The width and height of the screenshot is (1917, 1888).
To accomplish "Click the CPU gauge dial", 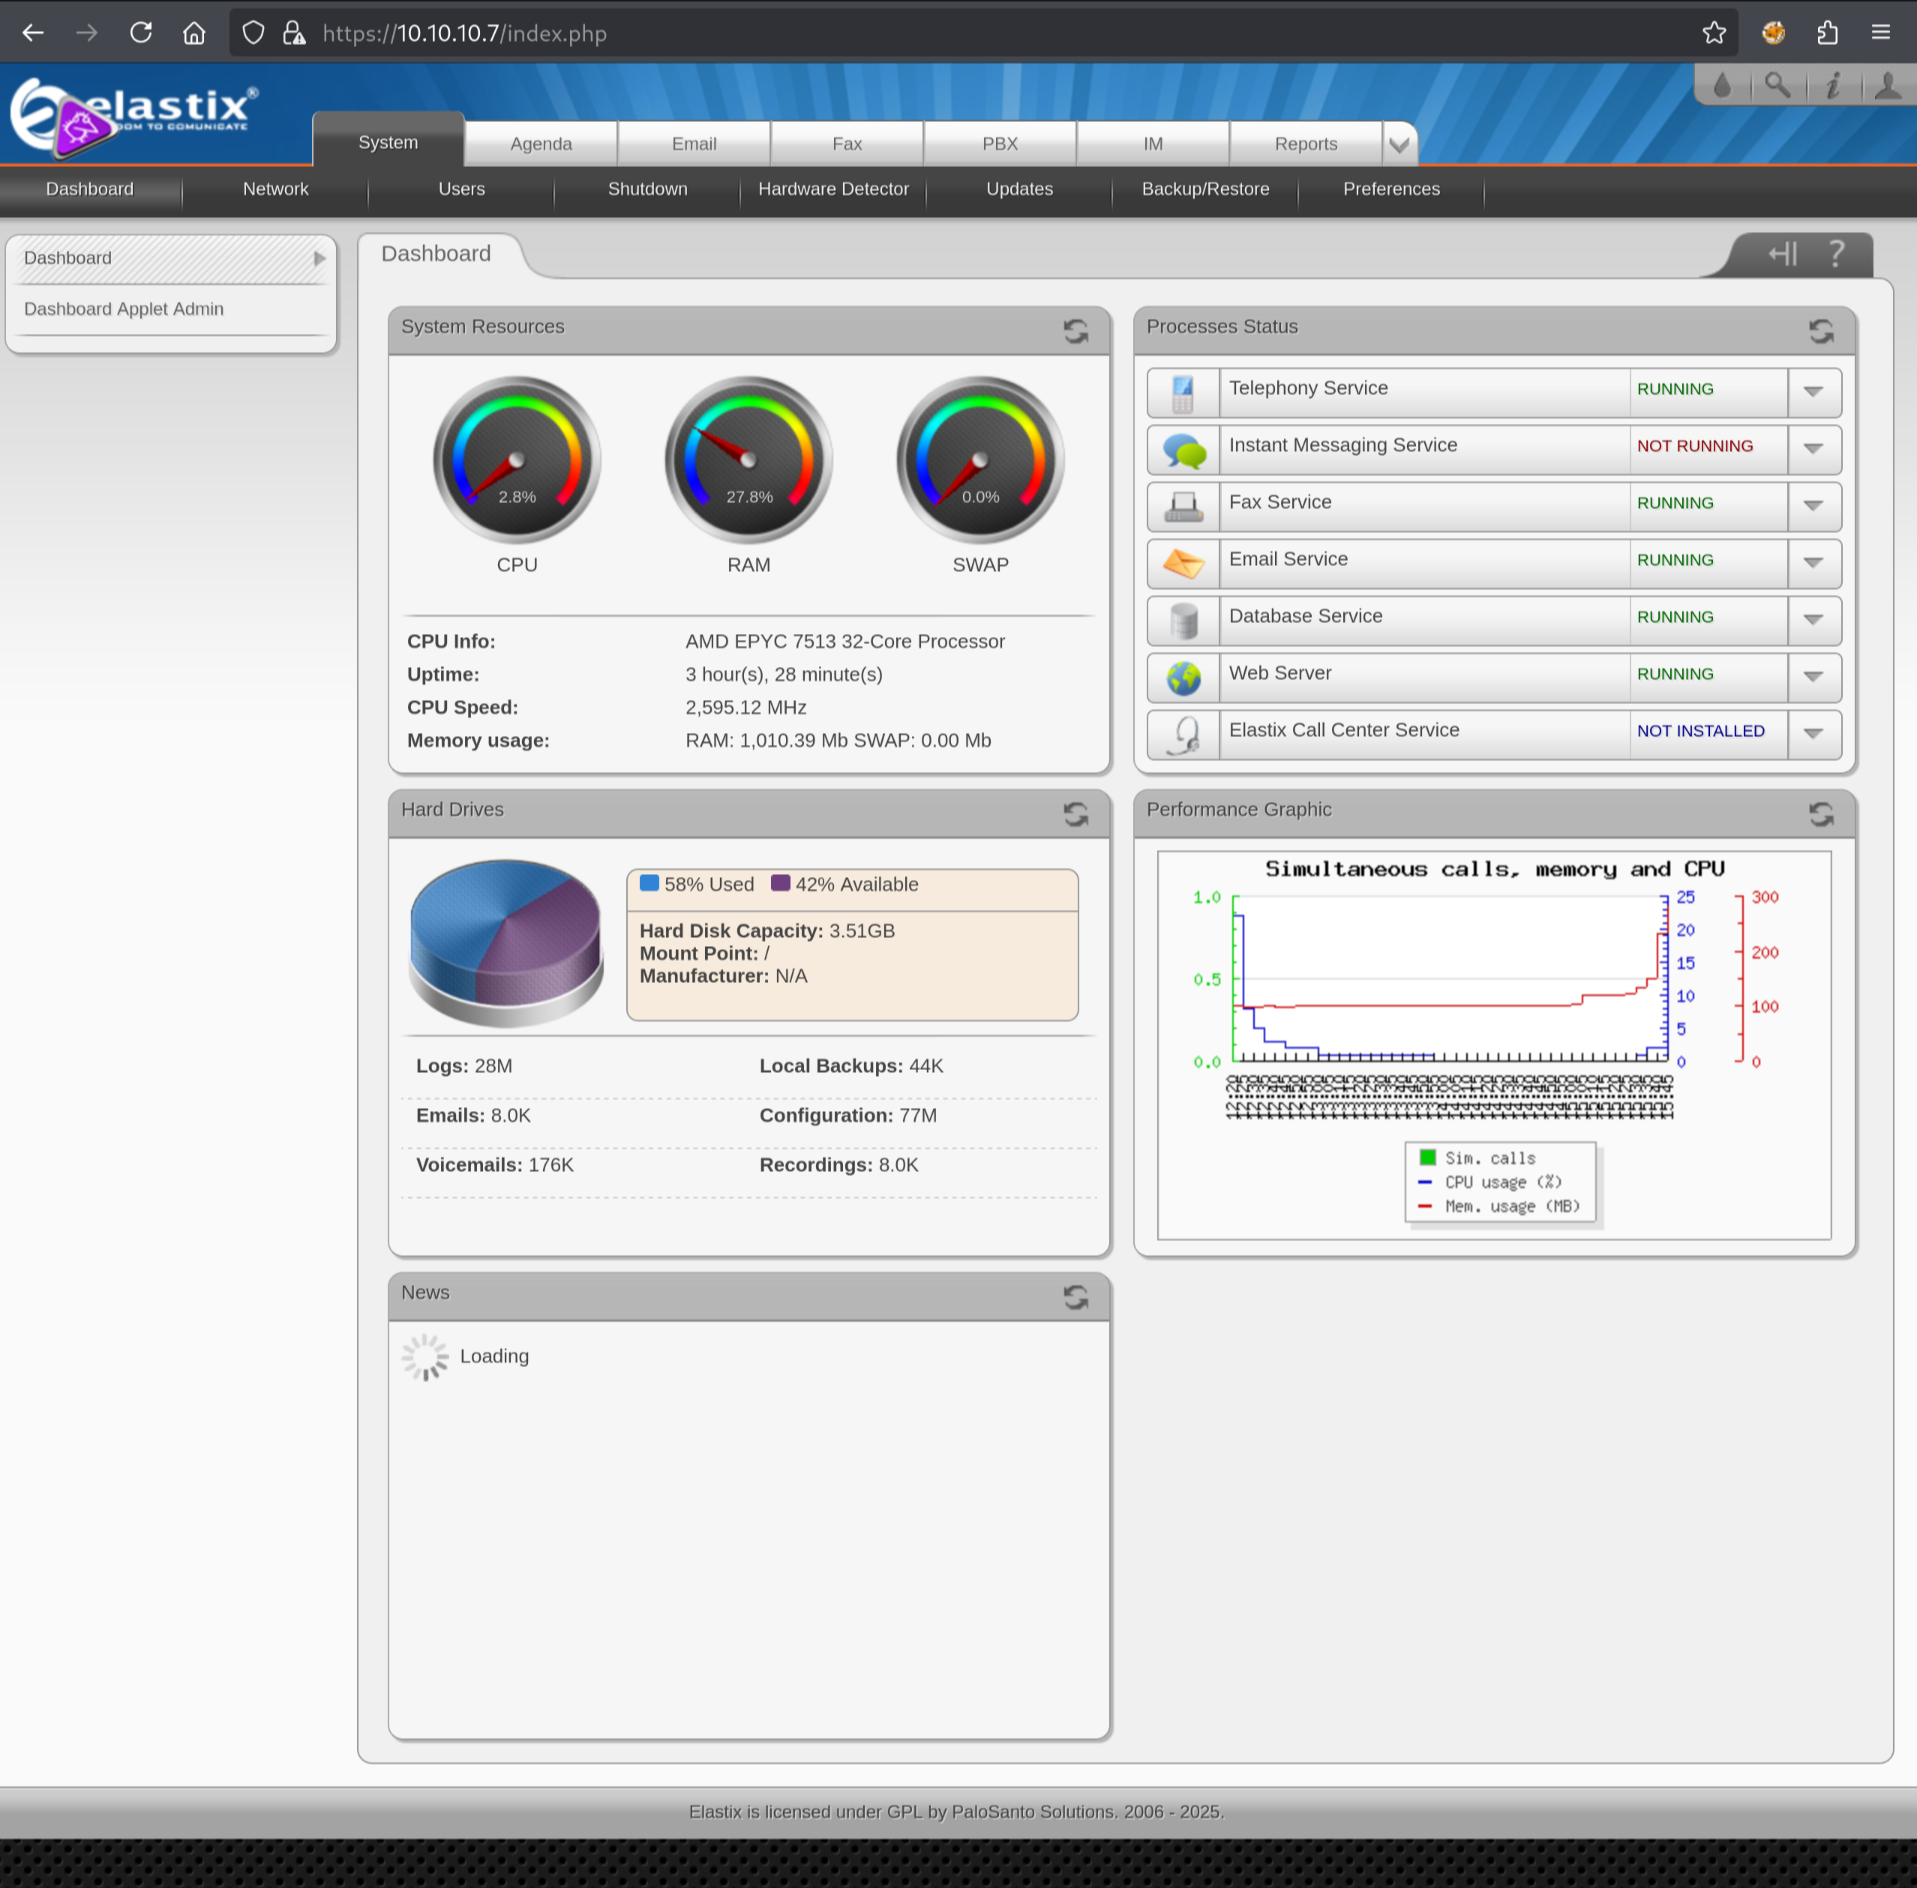I will coord(517,460).
